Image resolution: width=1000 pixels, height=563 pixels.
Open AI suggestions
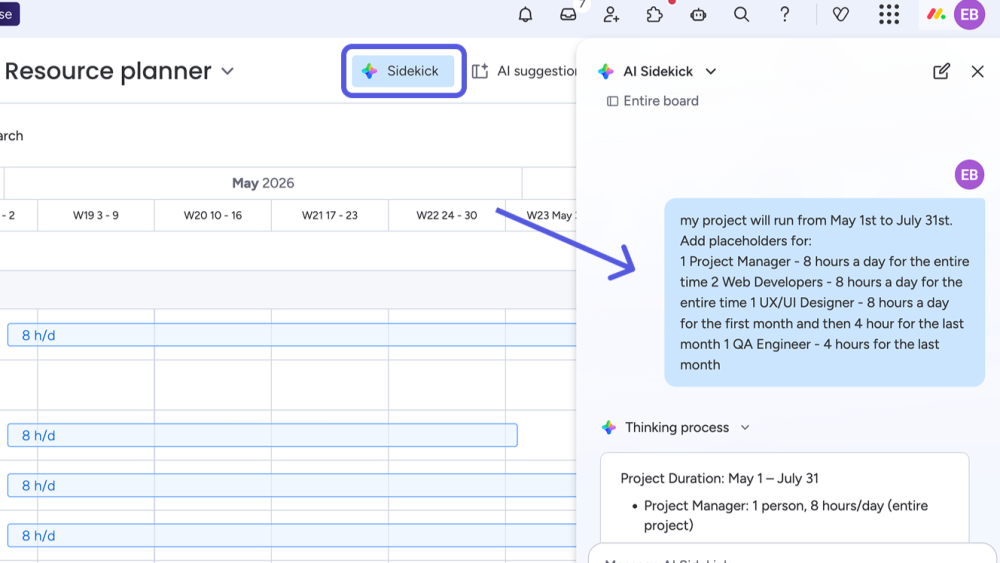[525, 71]
